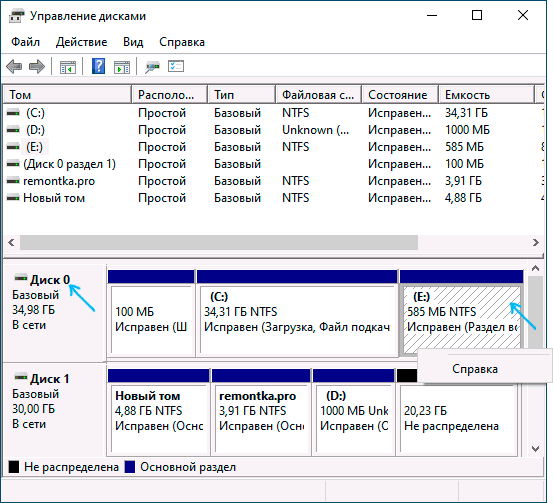Show or hide console tree icon
Screen dimensions: 553x503
click(68, 67)
